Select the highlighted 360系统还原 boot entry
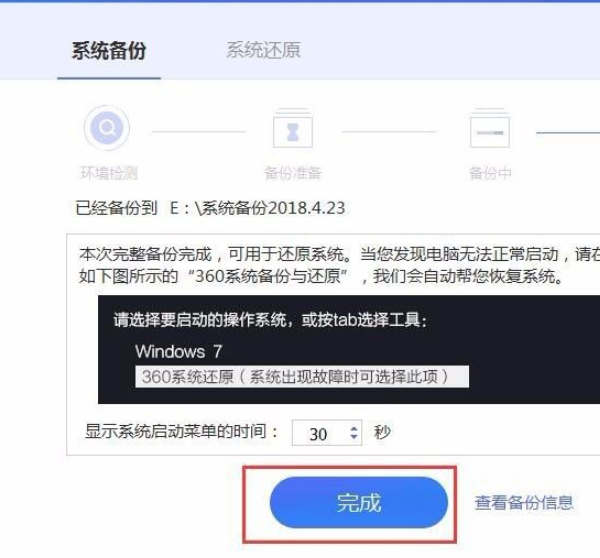The image size is (600, 558). 302,377
